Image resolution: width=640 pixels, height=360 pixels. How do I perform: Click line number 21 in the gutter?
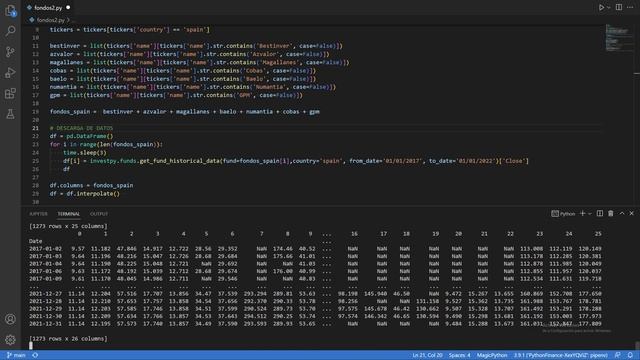[x=36, y=128]
